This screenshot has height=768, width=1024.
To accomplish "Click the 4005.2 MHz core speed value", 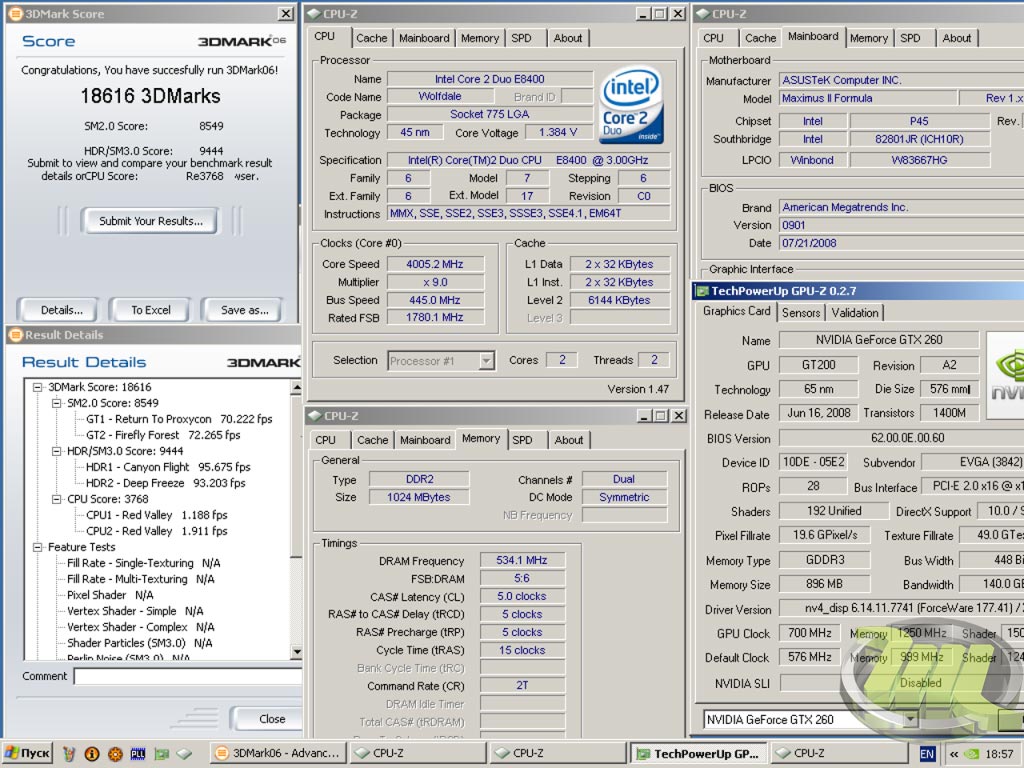I will tap(435, 264).
